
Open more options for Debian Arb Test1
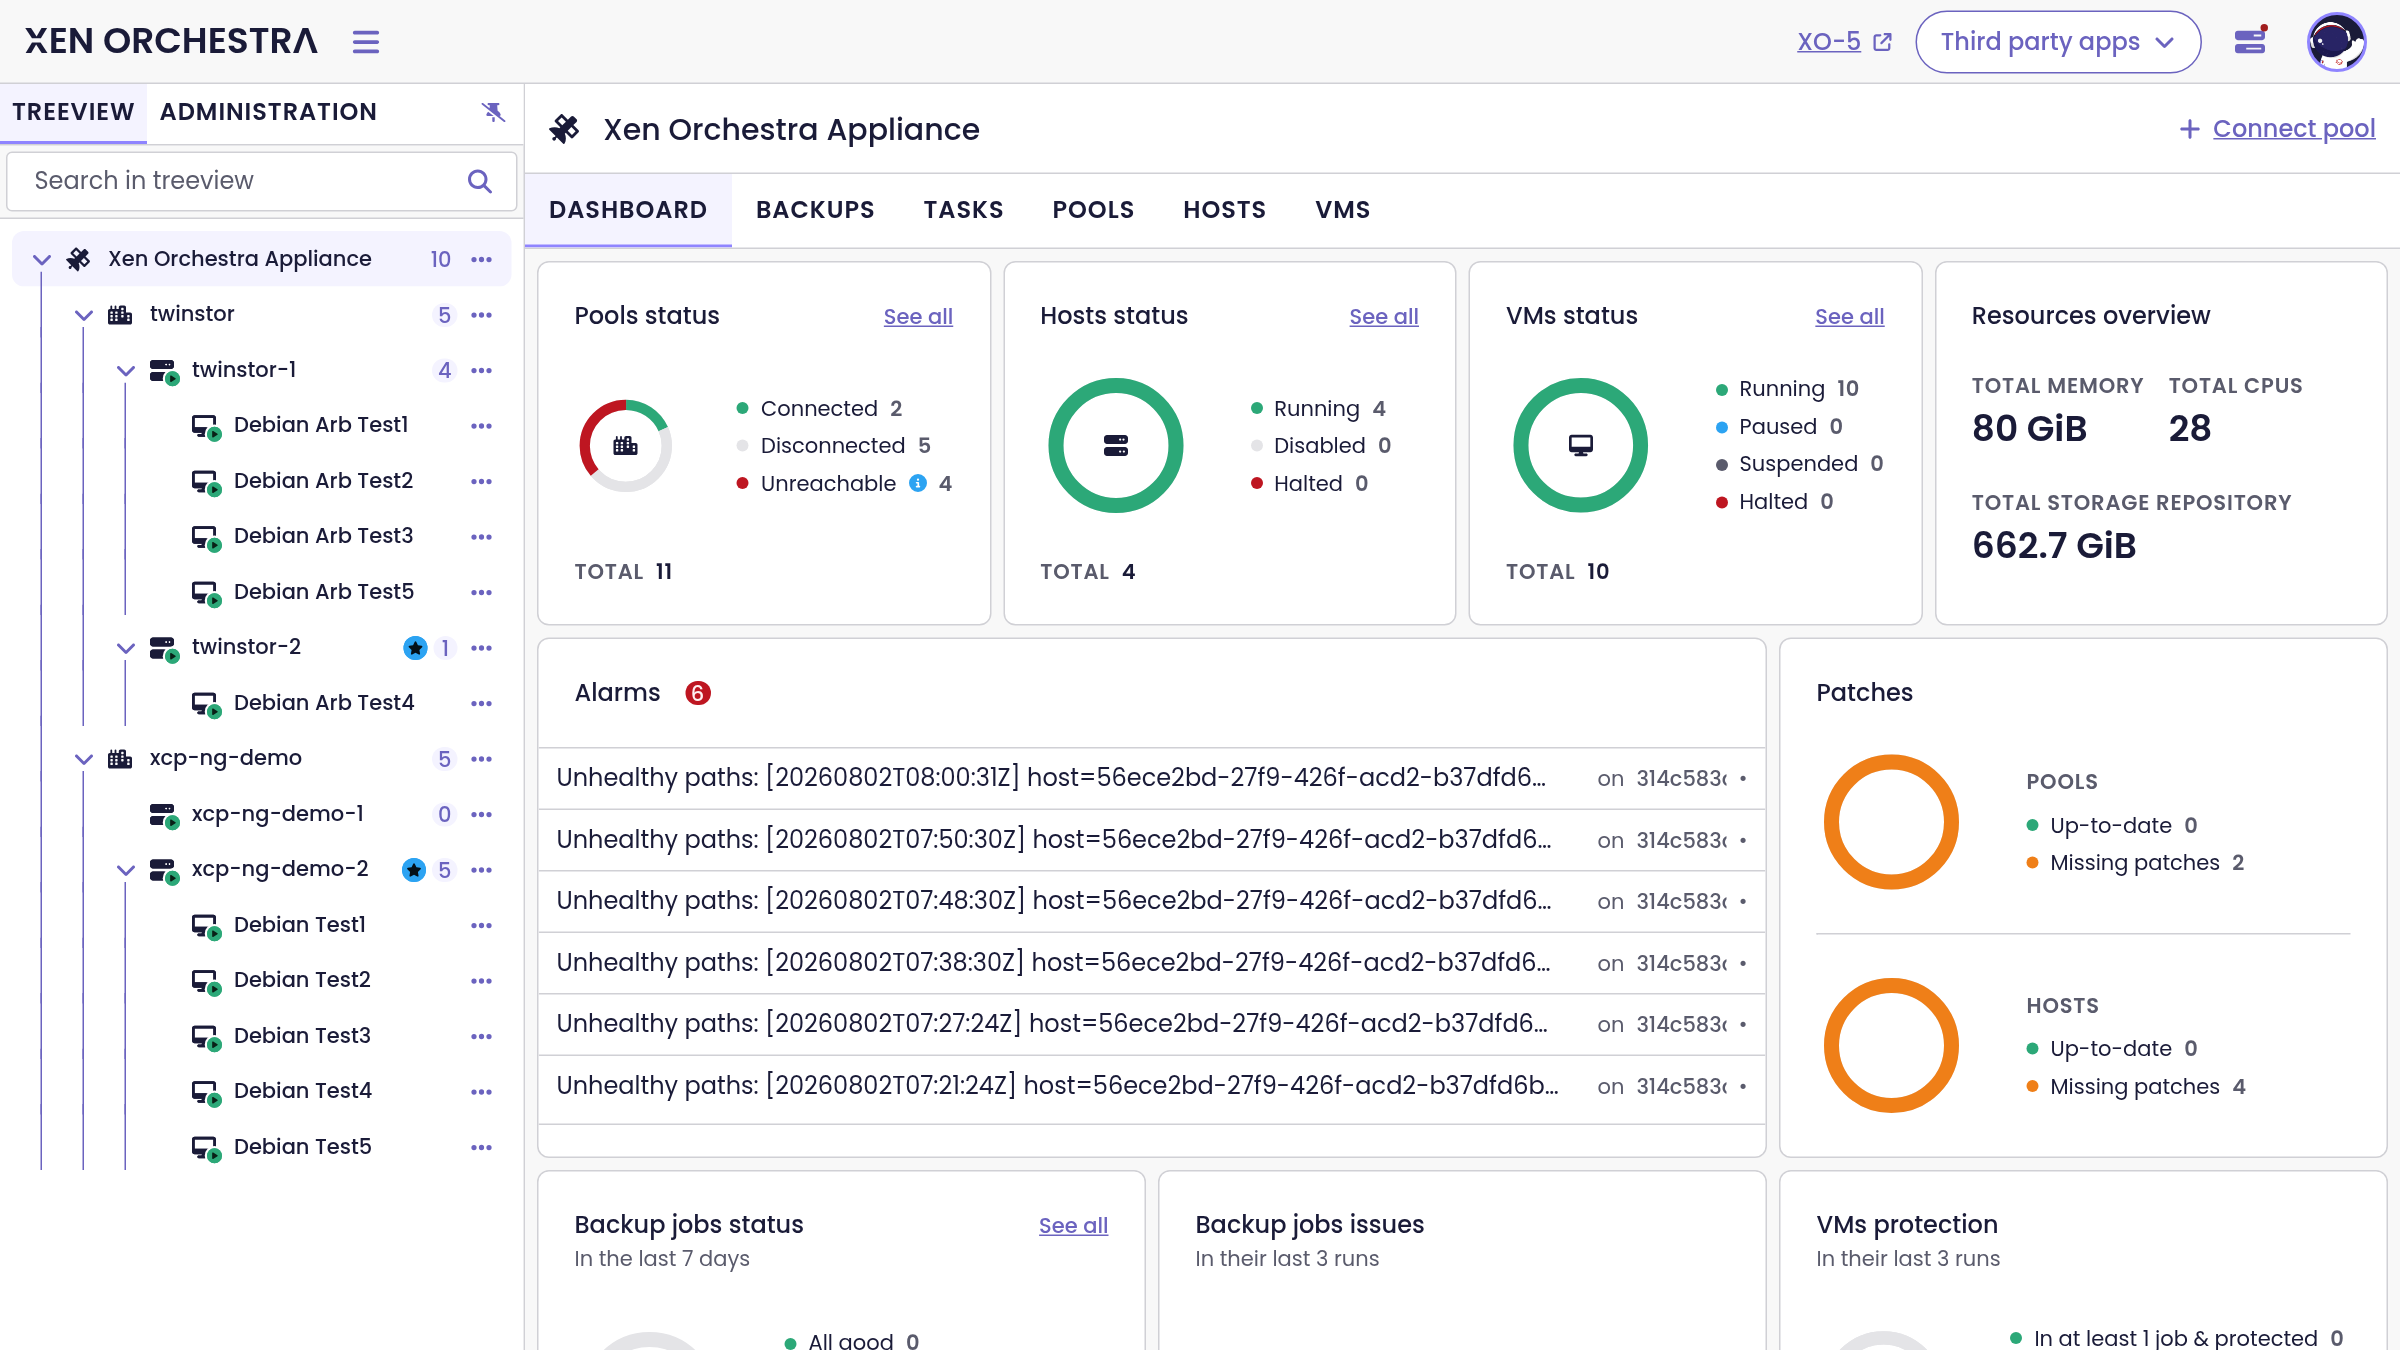click(x=482, y=426)
